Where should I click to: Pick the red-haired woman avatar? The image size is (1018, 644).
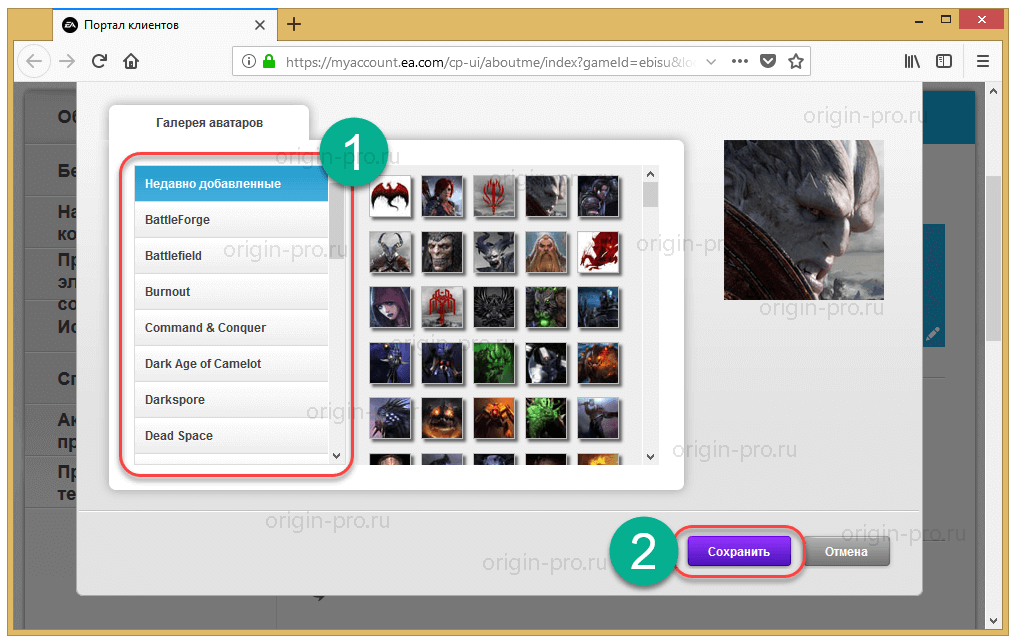[x=441, y=194]
